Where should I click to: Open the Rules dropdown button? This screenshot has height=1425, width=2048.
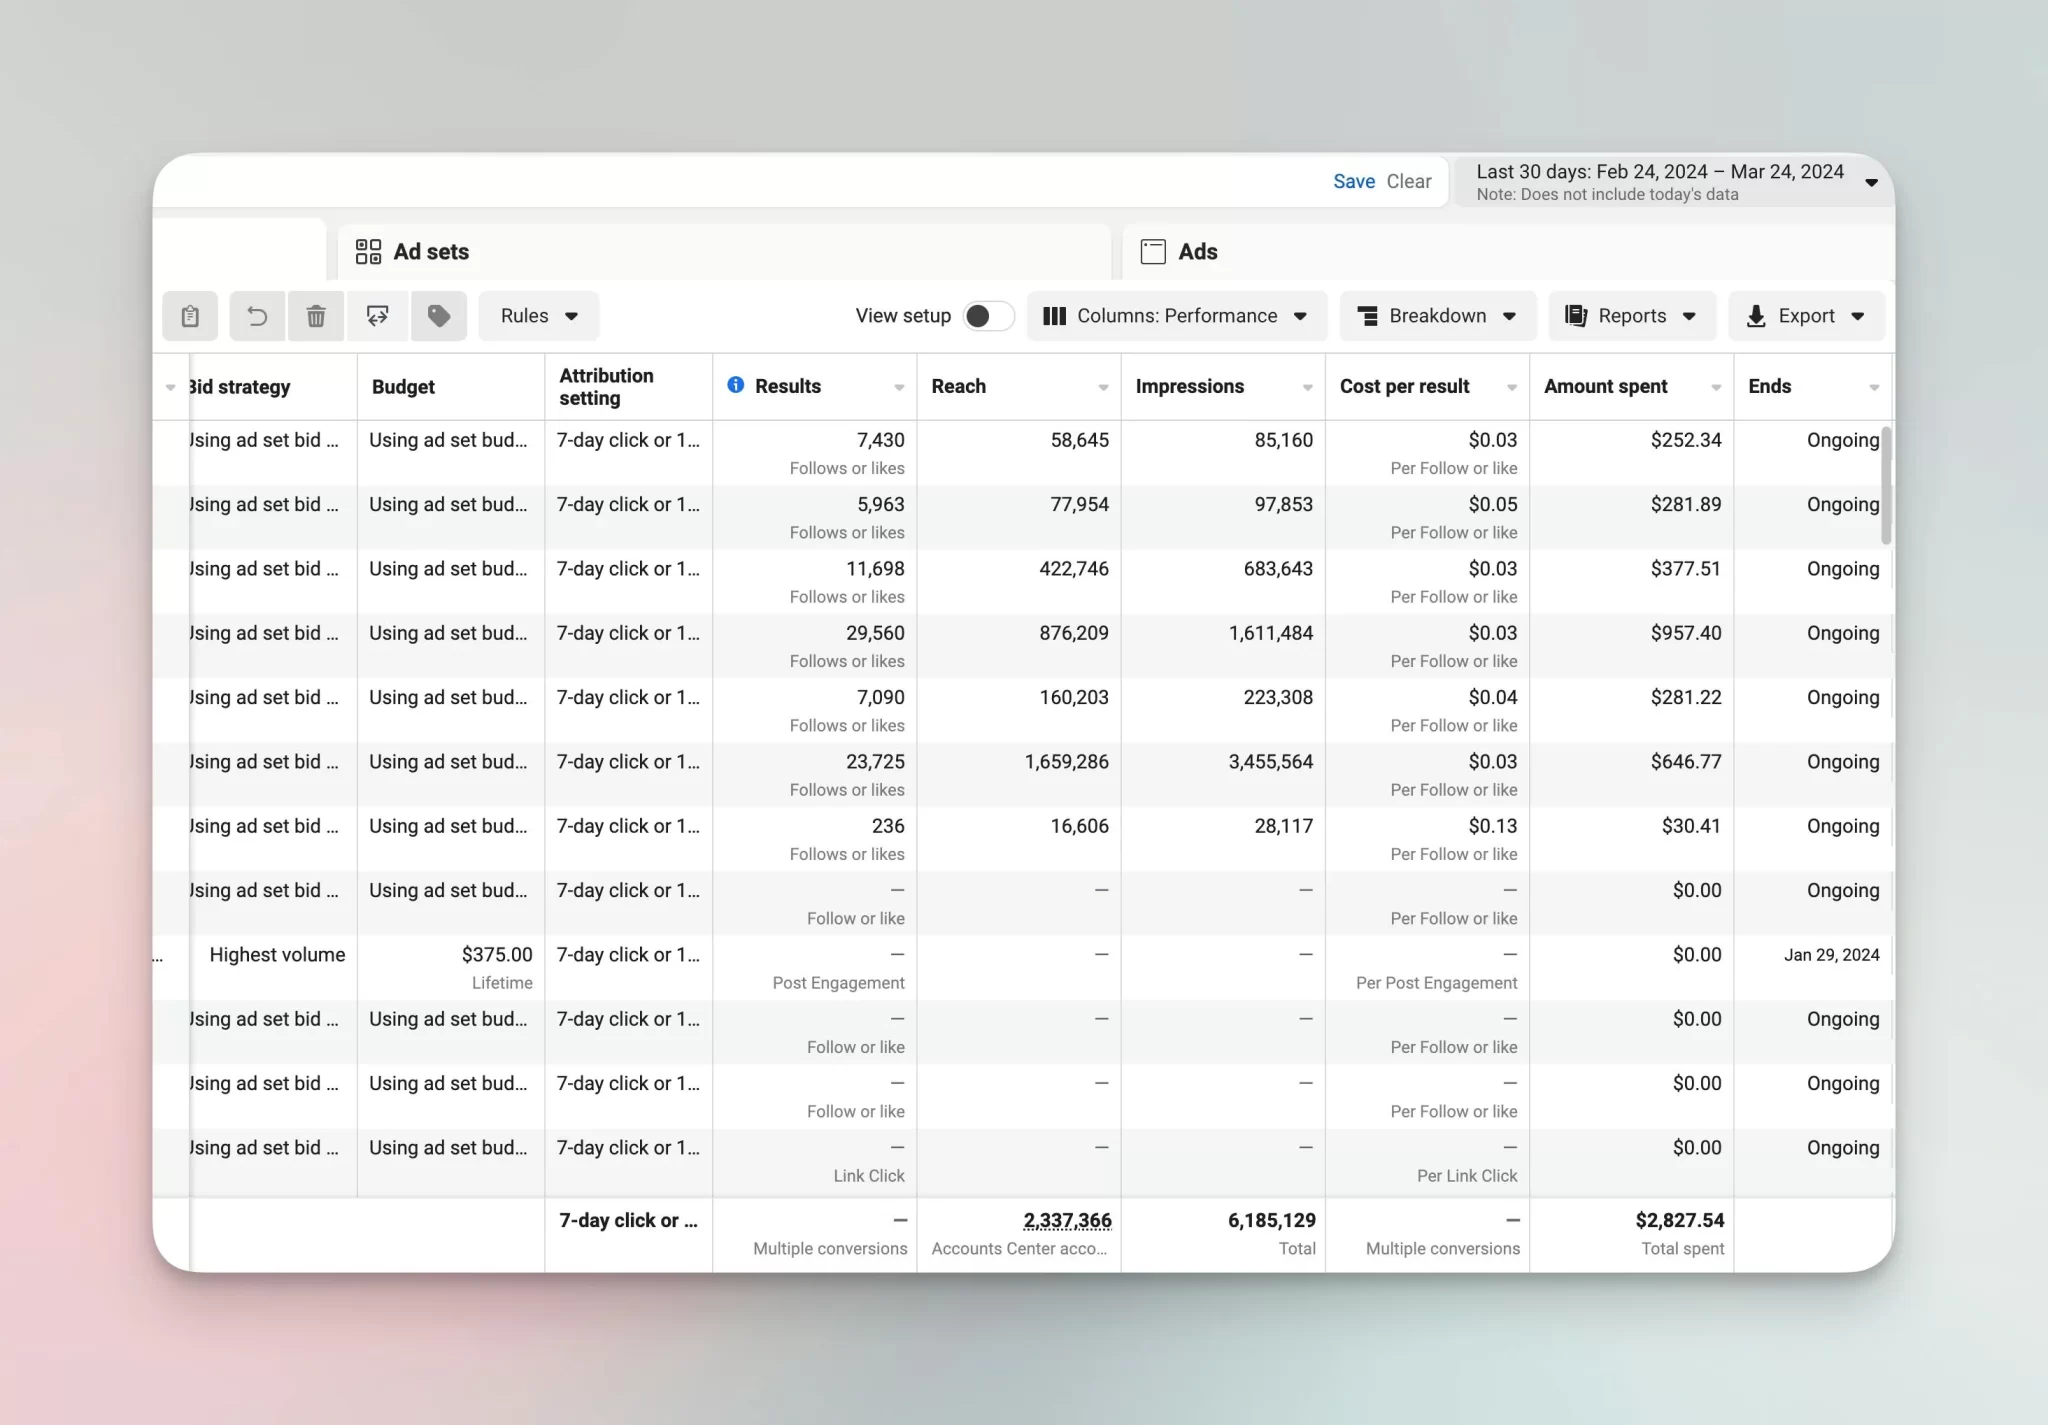tap(539, 316)
